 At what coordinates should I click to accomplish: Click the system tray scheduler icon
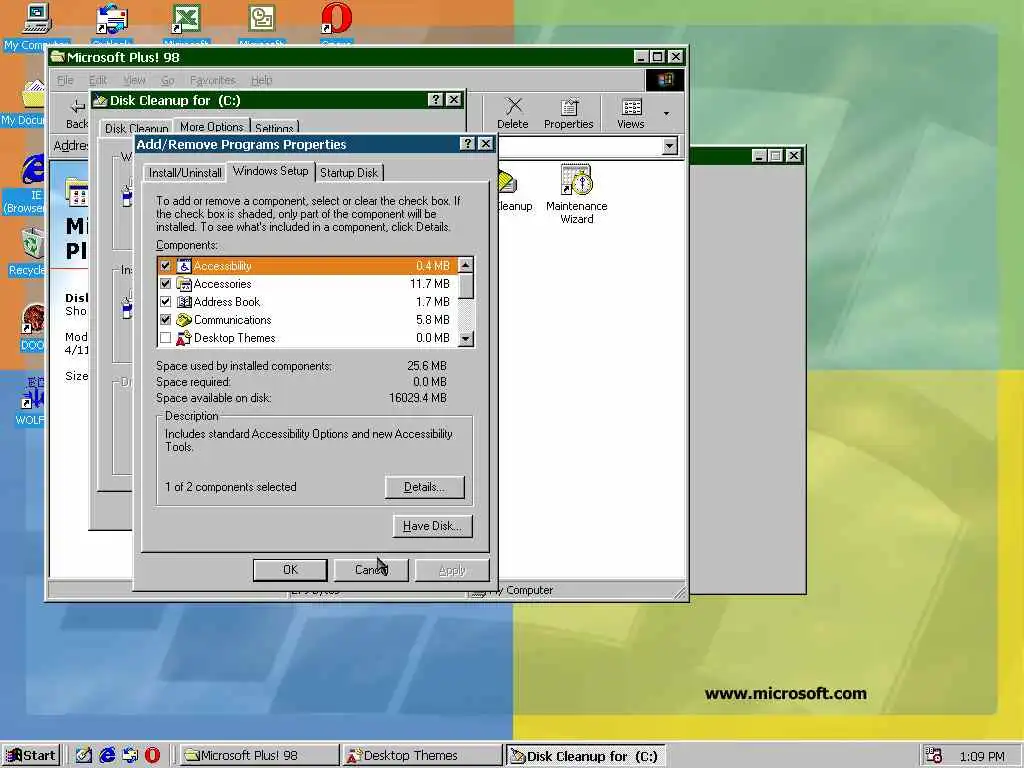[x=934, y=756]
